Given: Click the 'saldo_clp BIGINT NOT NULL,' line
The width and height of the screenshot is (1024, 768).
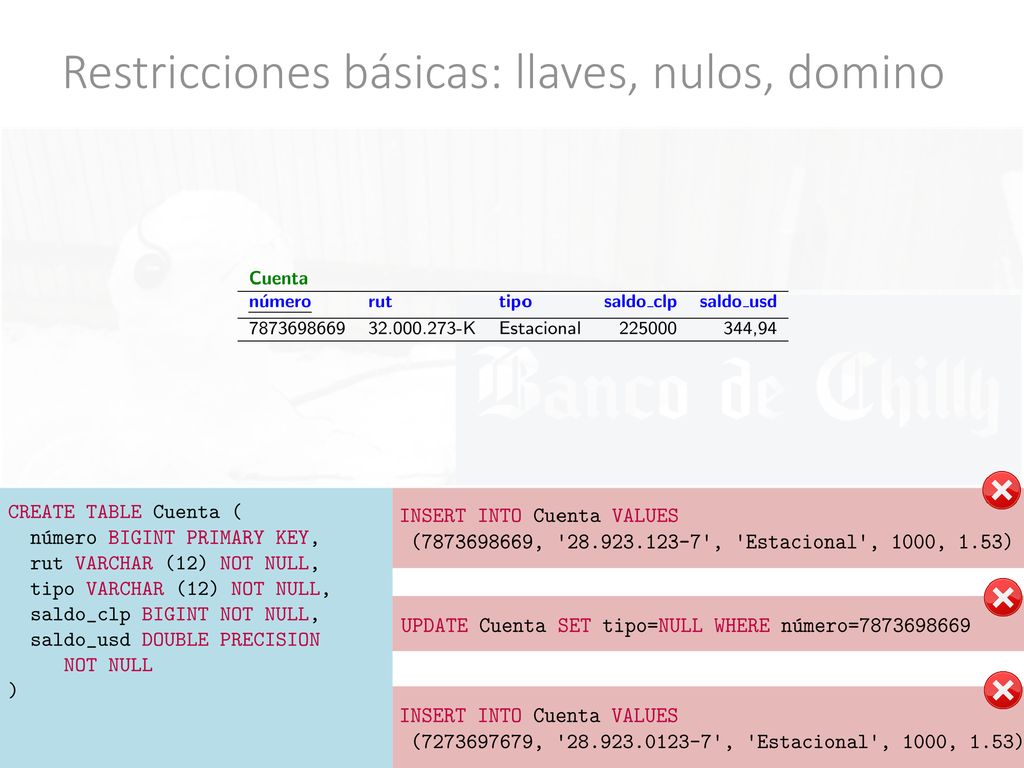Looking at the screenshot, I should 174,614.
